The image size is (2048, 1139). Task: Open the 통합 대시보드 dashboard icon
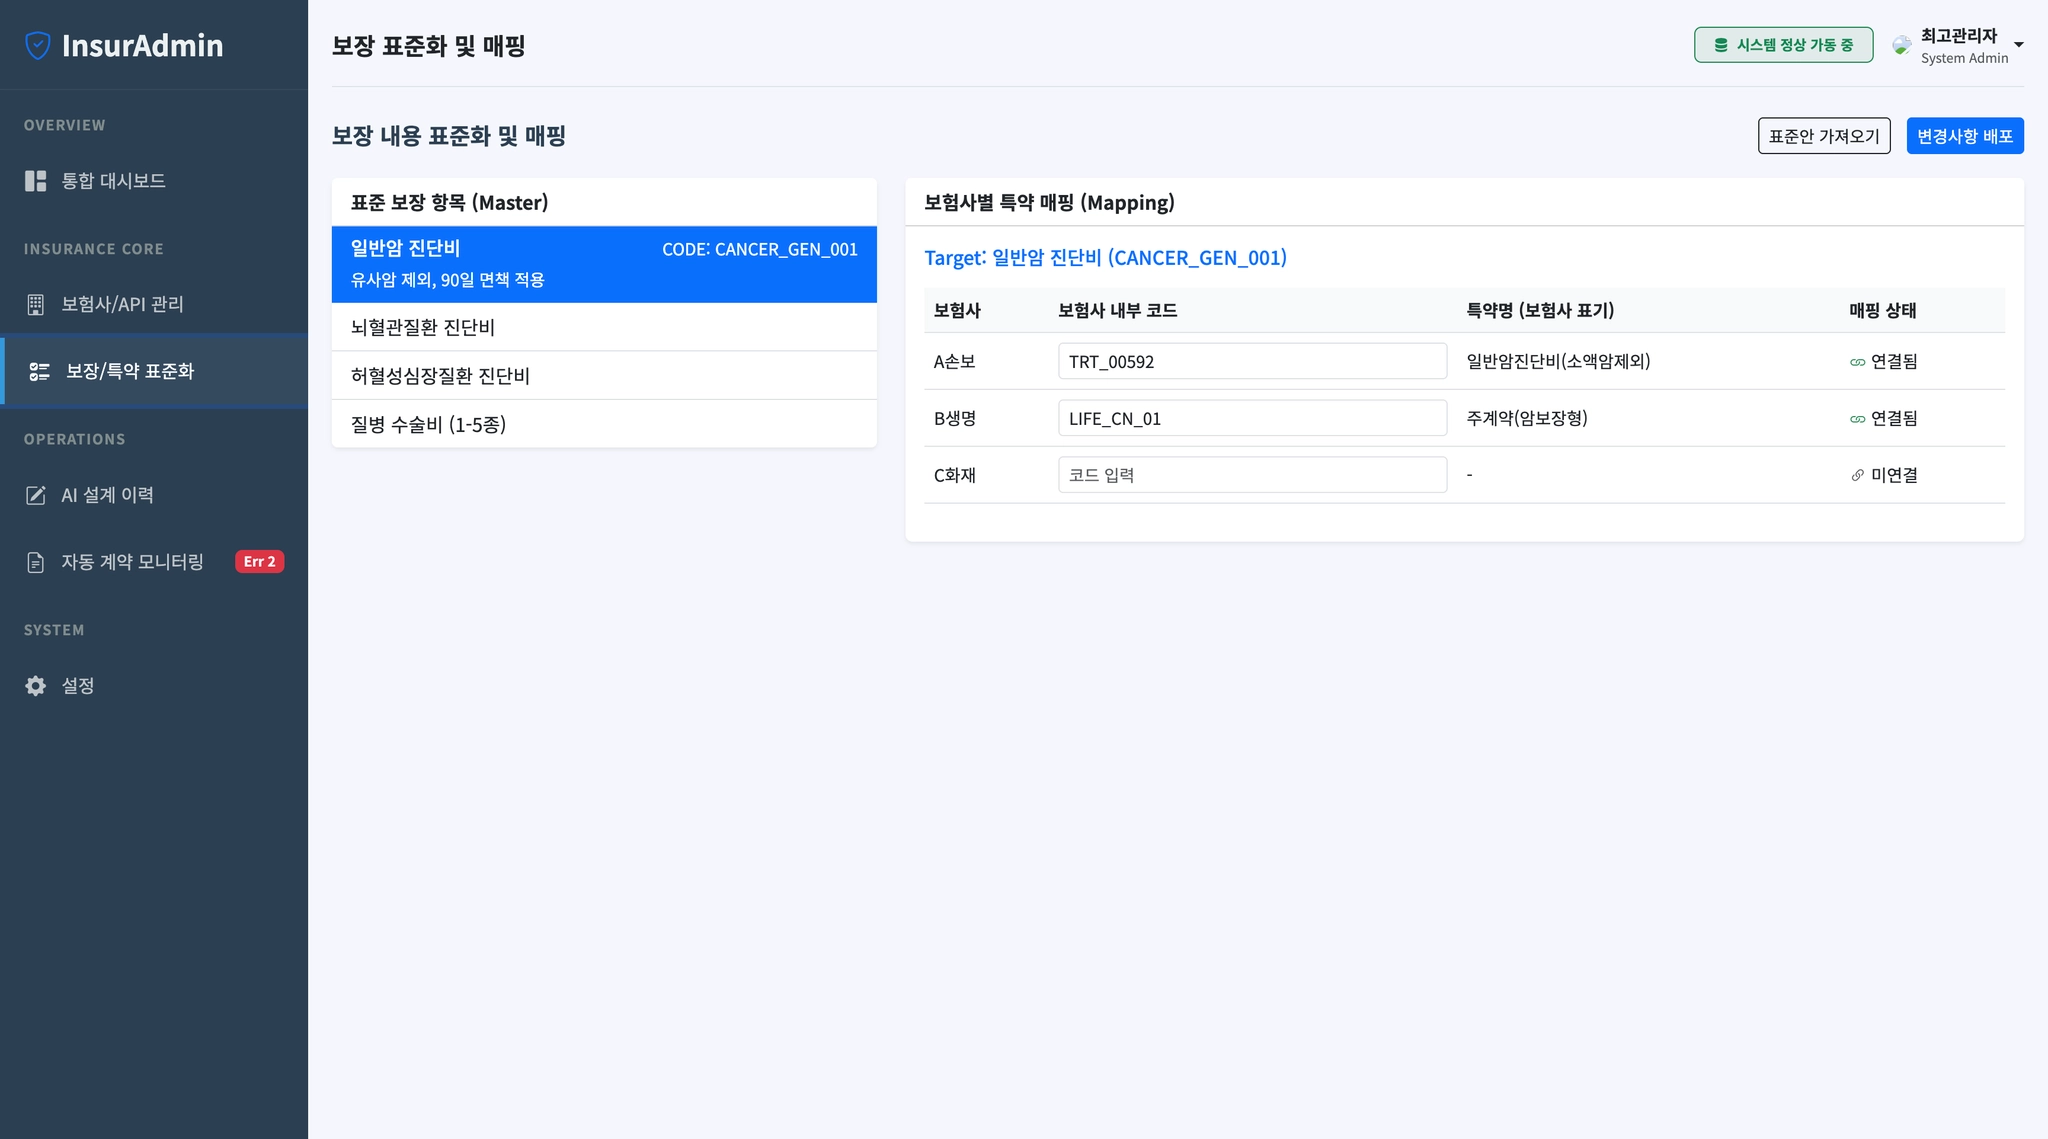[36, 181]
